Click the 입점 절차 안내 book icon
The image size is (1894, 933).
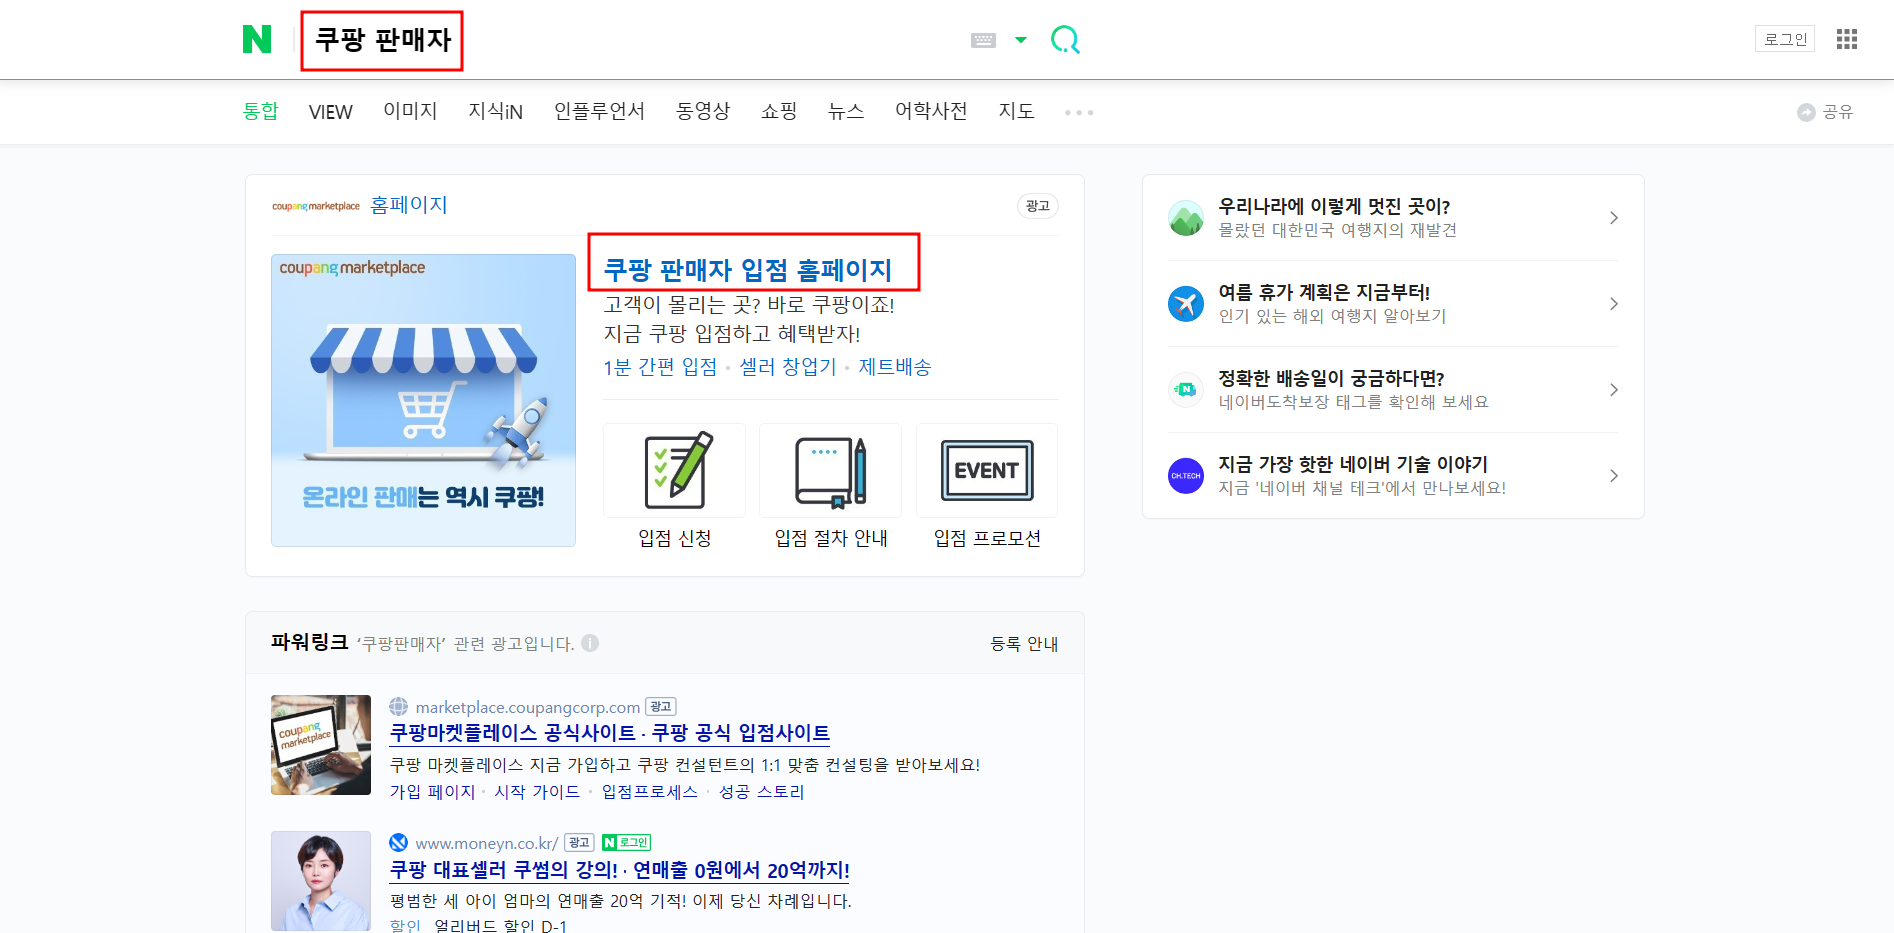coord(831,470)
